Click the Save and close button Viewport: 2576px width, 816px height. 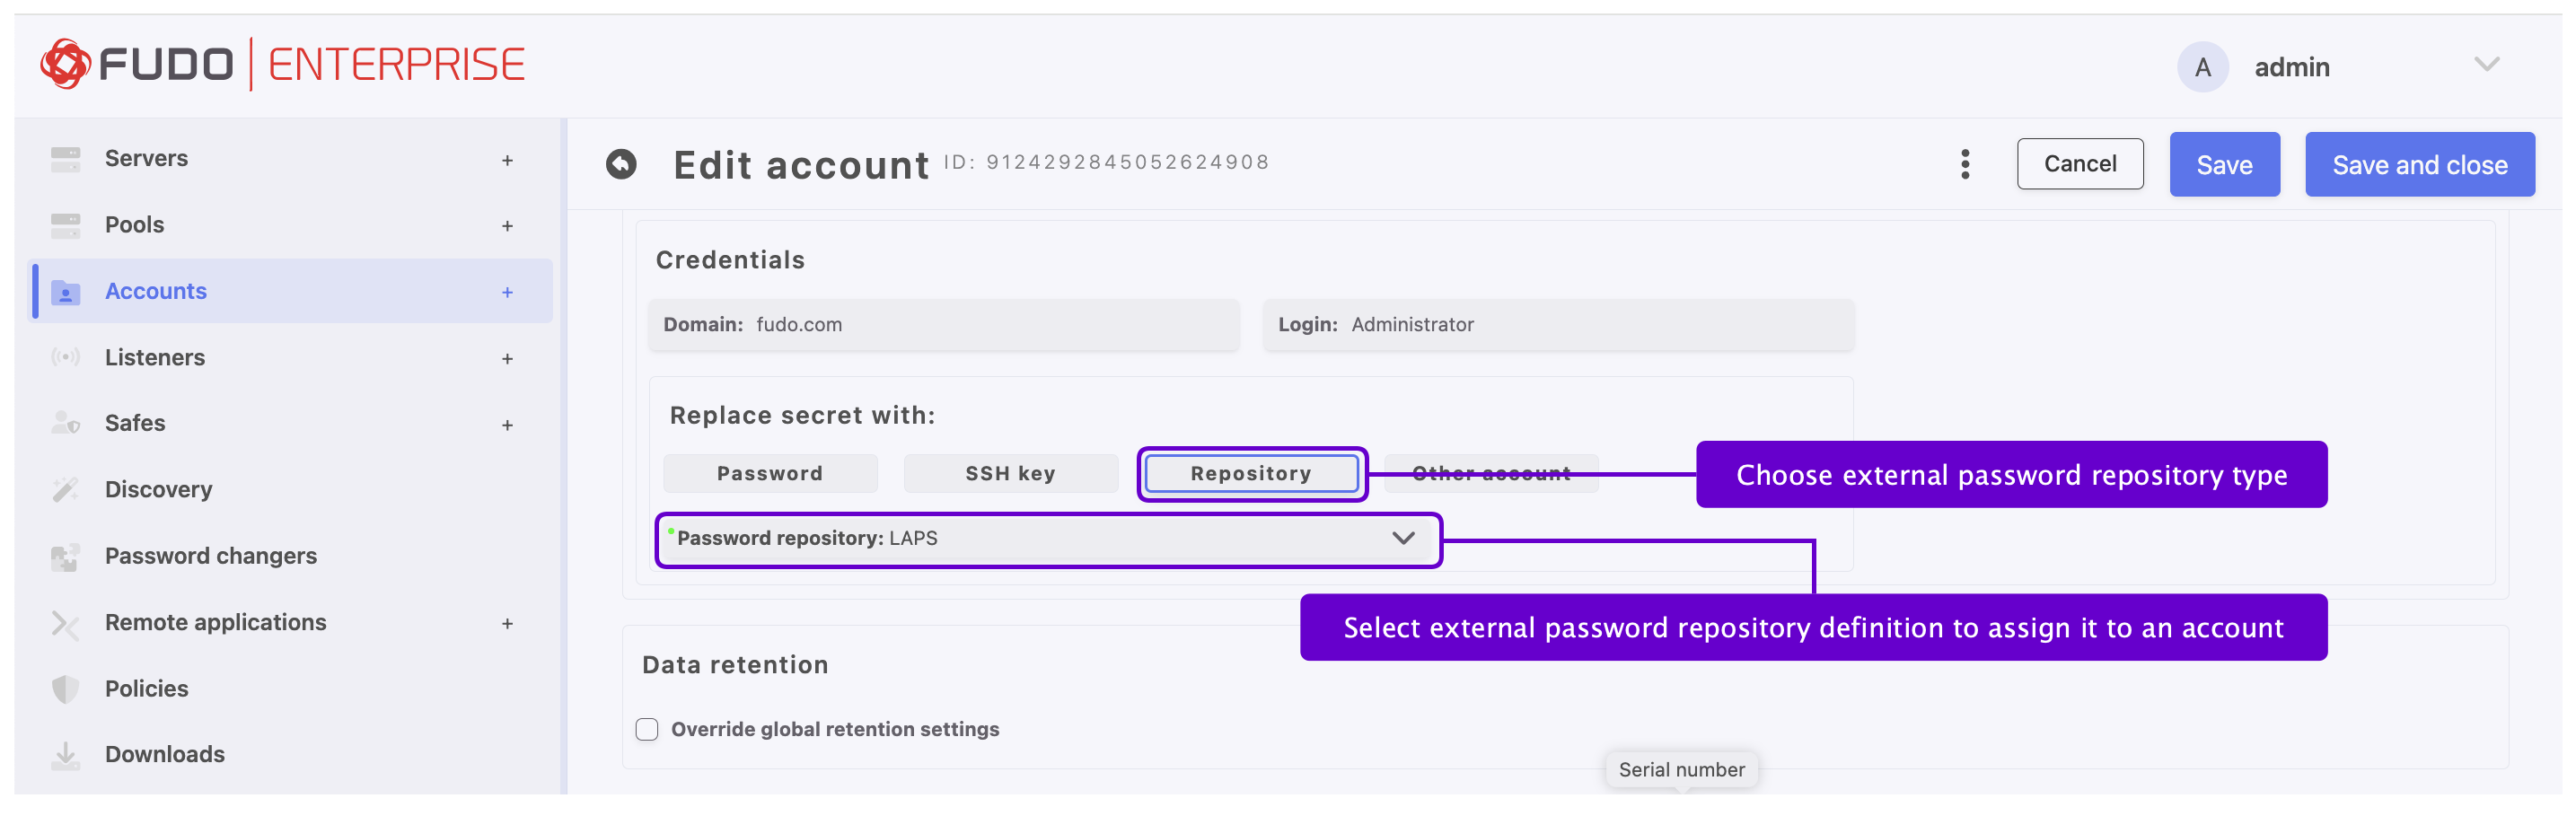(x=2419, y=165)
